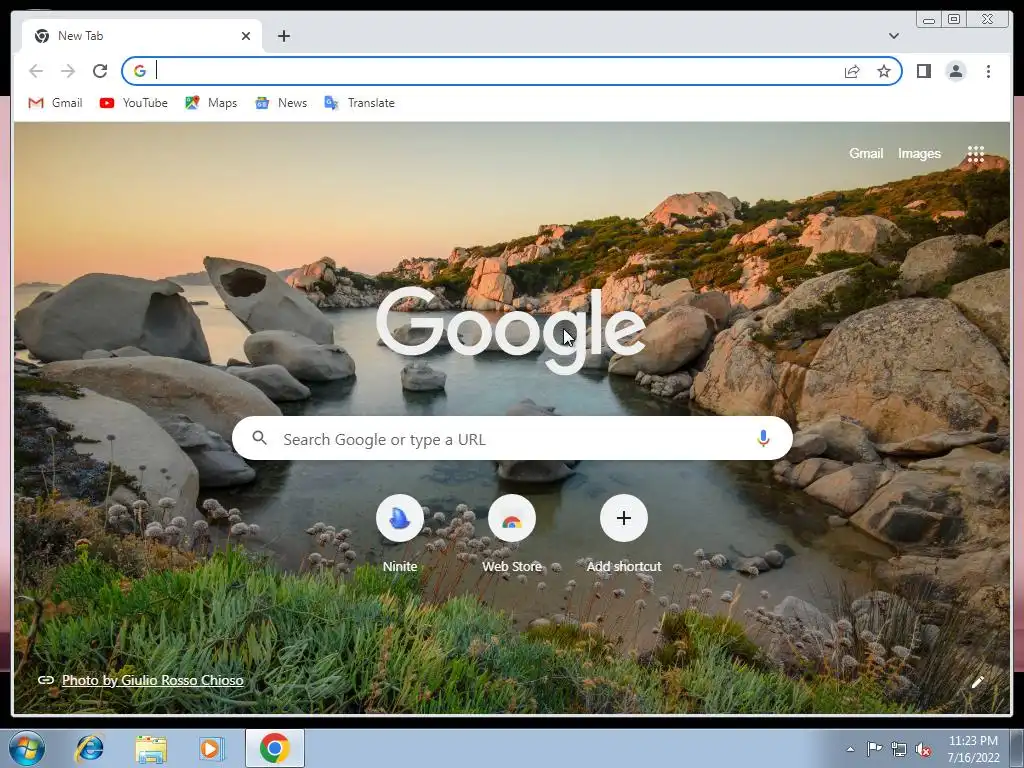Screen dimensions: 1024x768
Task: Click the Search Google or type a URL box
Action: click(512, 438)
